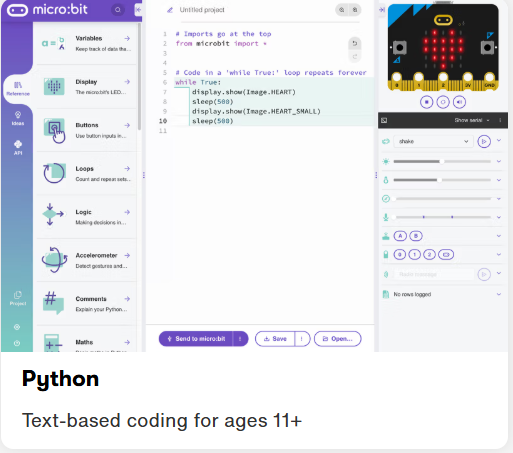Edit project name pencil icon
This screenshot has width=513, height=453.
coord(170,10)
